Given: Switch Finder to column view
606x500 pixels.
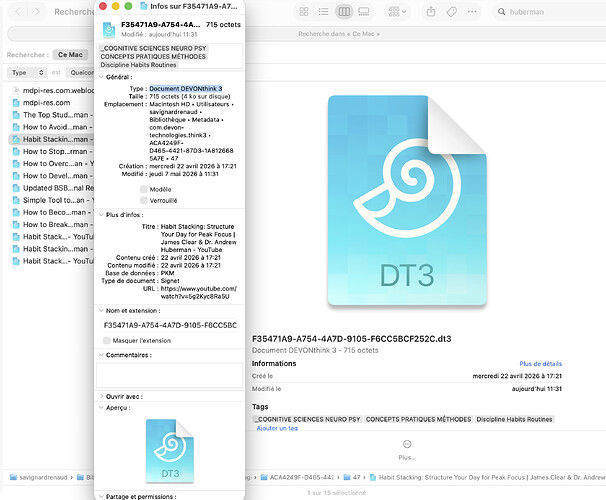Looking at the screenshot, I should point(344,12).
